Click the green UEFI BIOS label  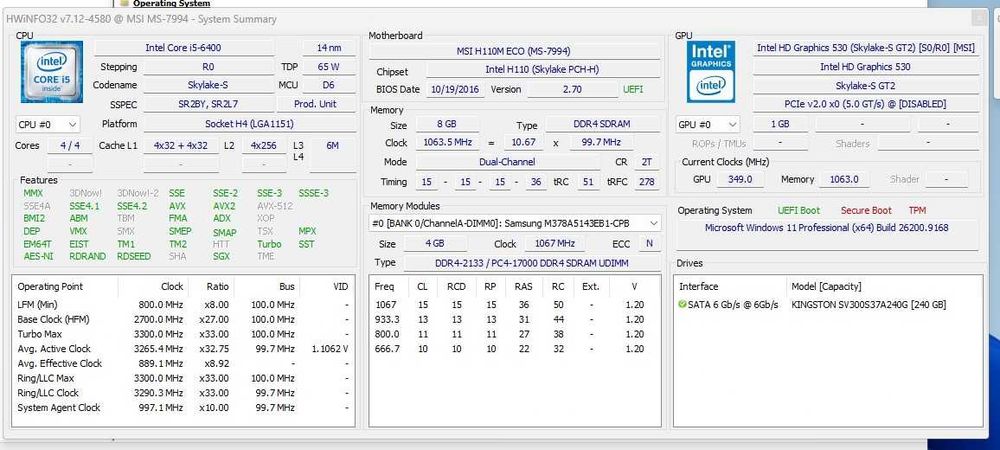click(x=635, y=90)
